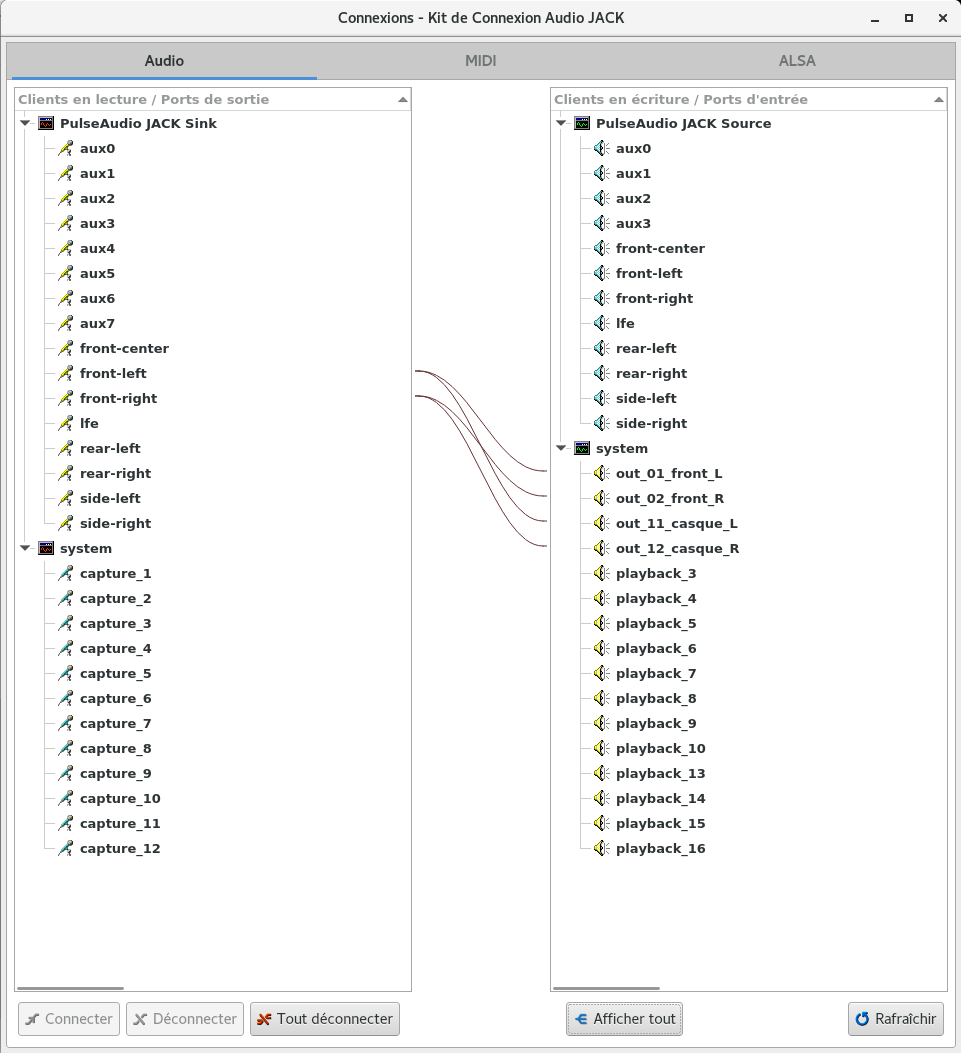
Task: Click Tout déconnecter button
Action: point(325,1019)
